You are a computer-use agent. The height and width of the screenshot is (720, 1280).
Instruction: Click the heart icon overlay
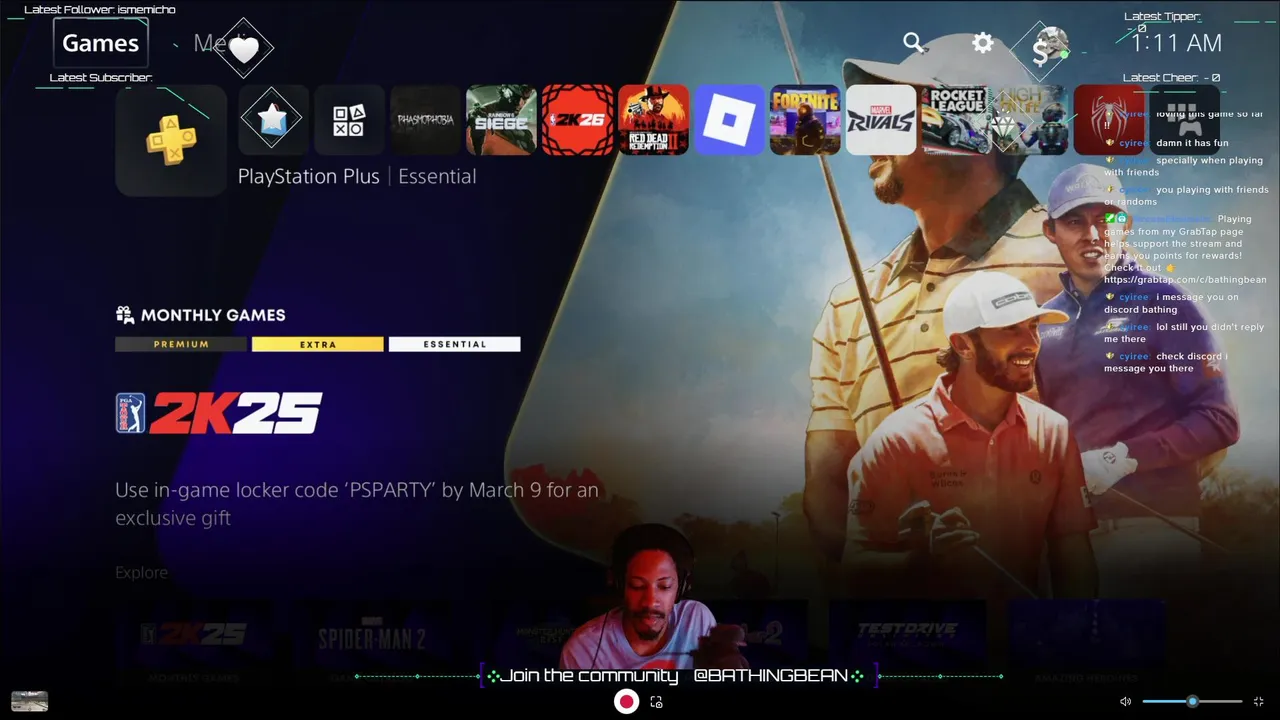[x=243, y=47]
